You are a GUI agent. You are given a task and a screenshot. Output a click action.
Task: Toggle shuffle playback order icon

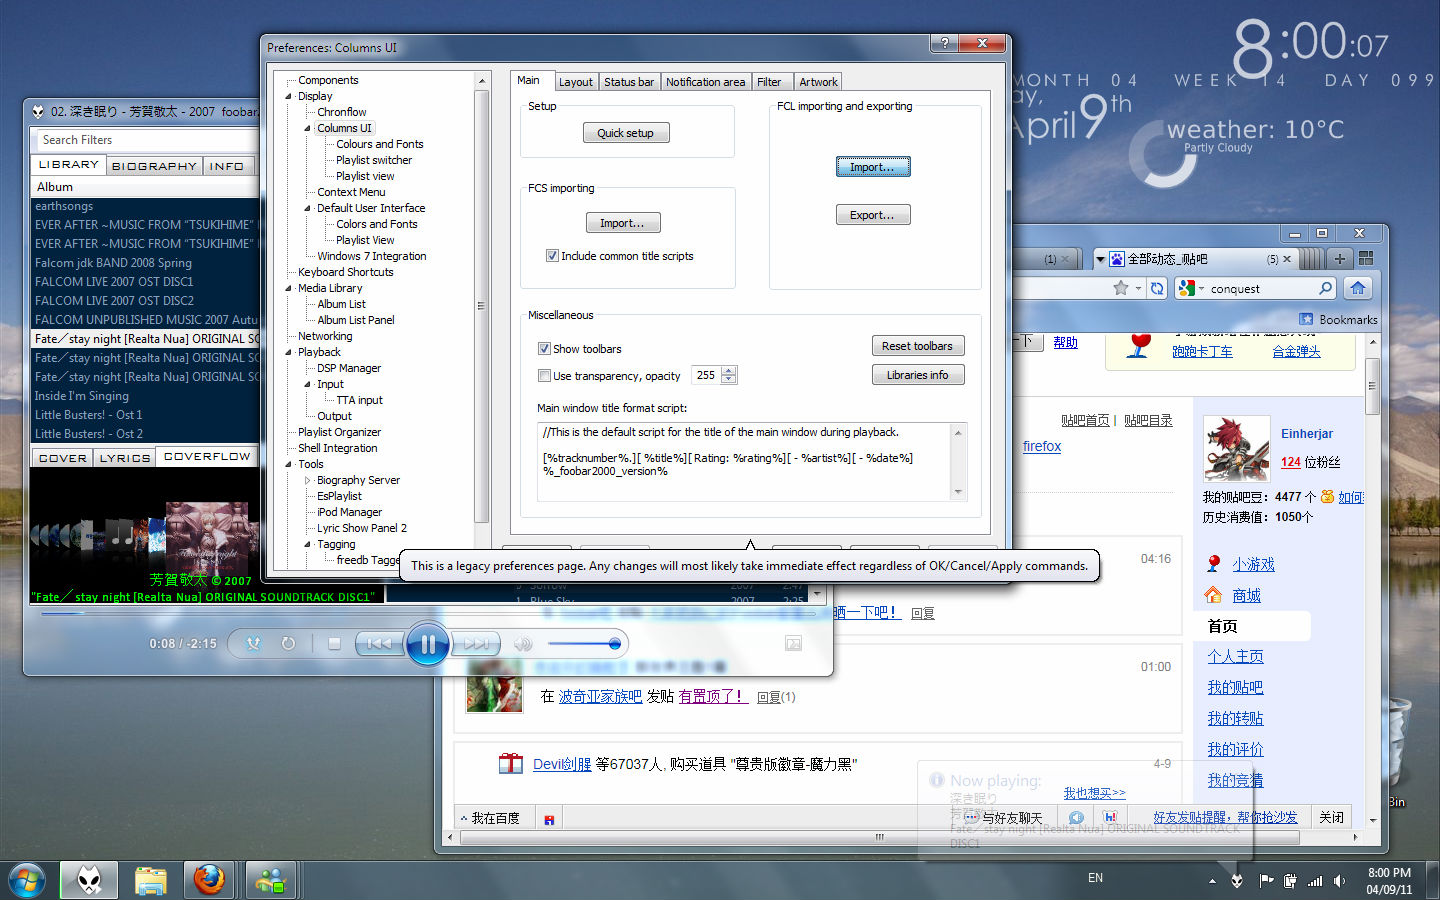[253, 644]
